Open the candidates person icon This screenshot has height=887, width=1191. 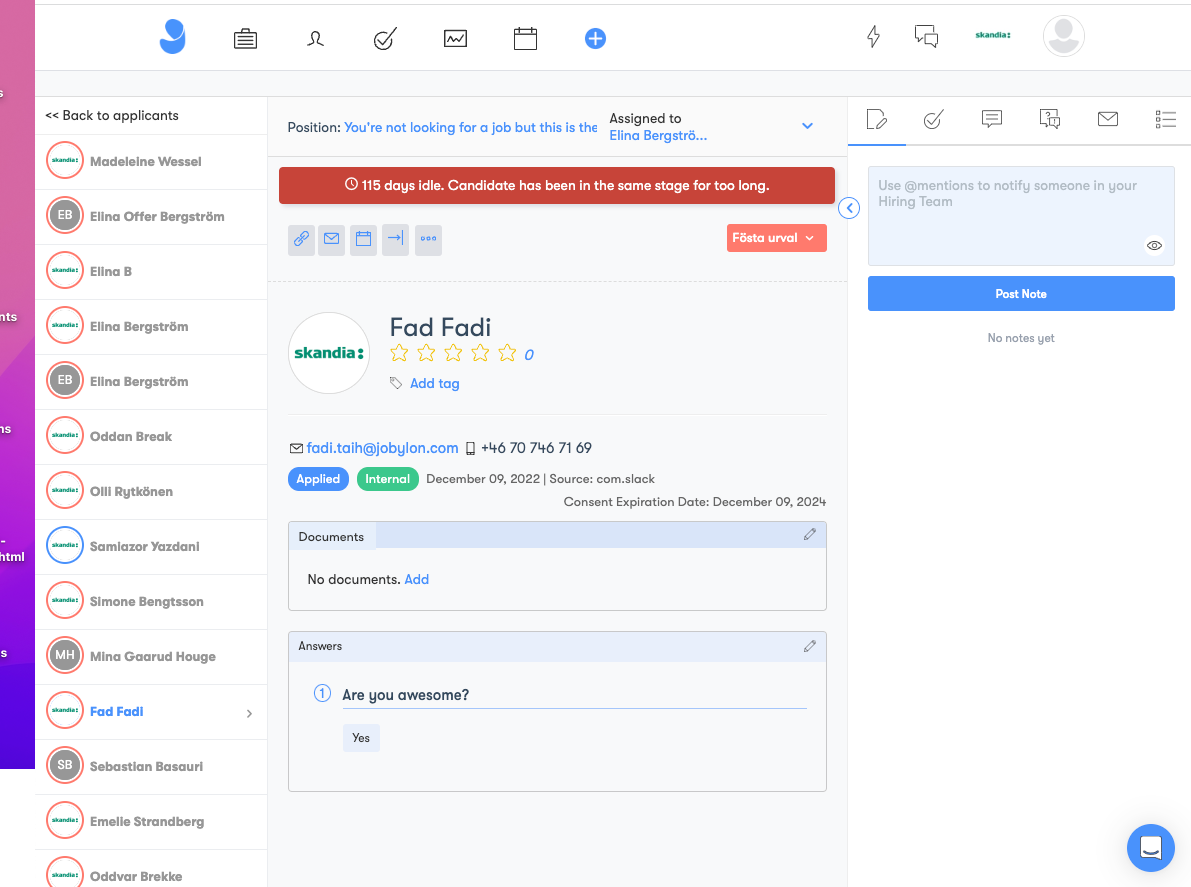315,39
